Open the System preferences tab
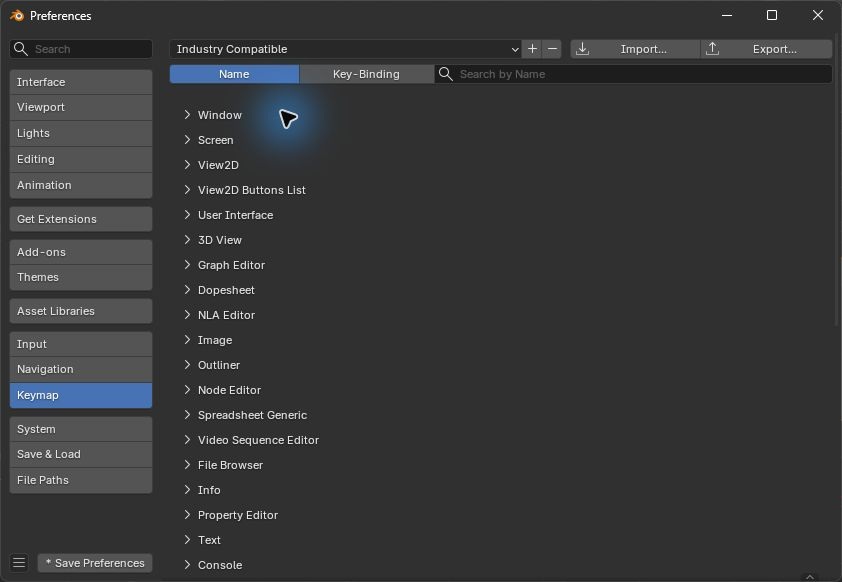This screenshot has height=582, width=842. 81,429
